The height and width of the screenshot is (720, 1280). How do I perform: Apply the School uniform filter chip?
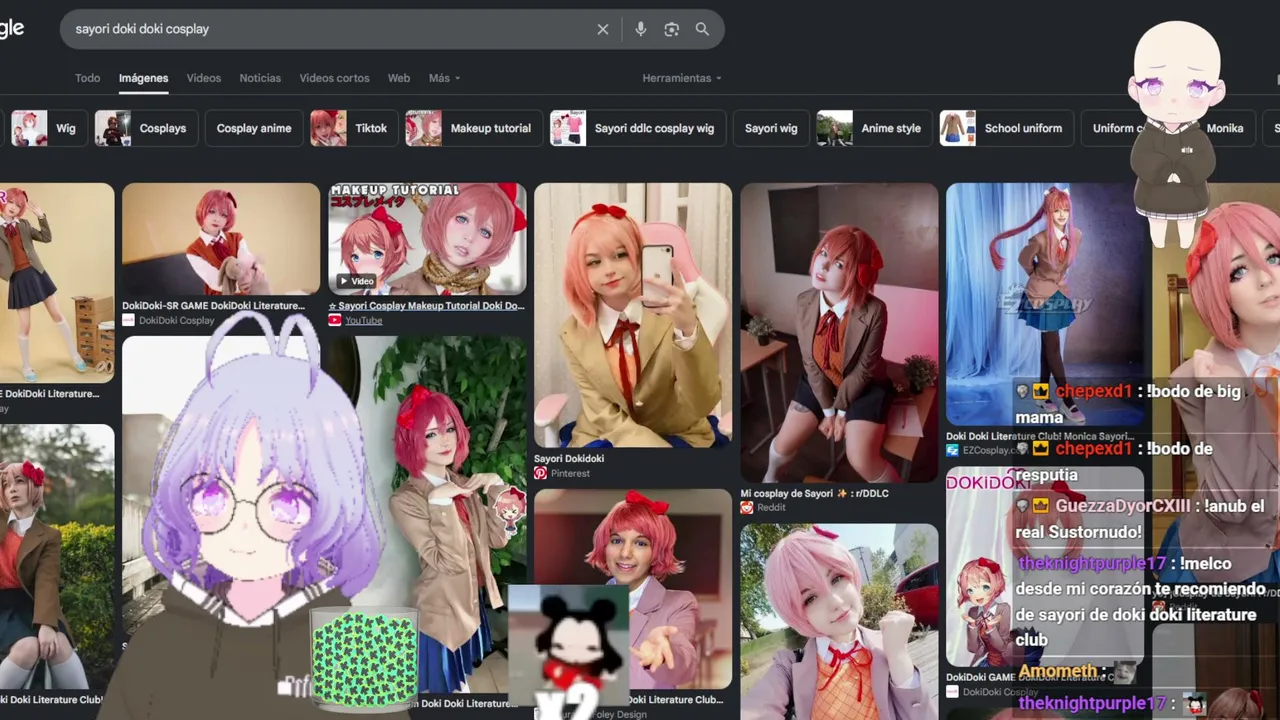tap(1007, 128)
